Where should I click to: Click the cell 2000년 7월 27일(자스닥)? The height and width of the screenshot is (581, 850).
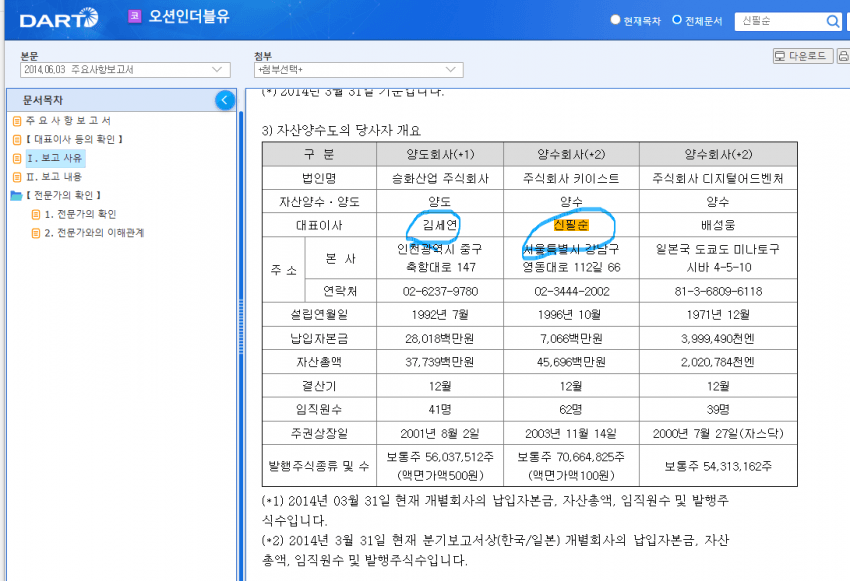(x=718, y=434)
